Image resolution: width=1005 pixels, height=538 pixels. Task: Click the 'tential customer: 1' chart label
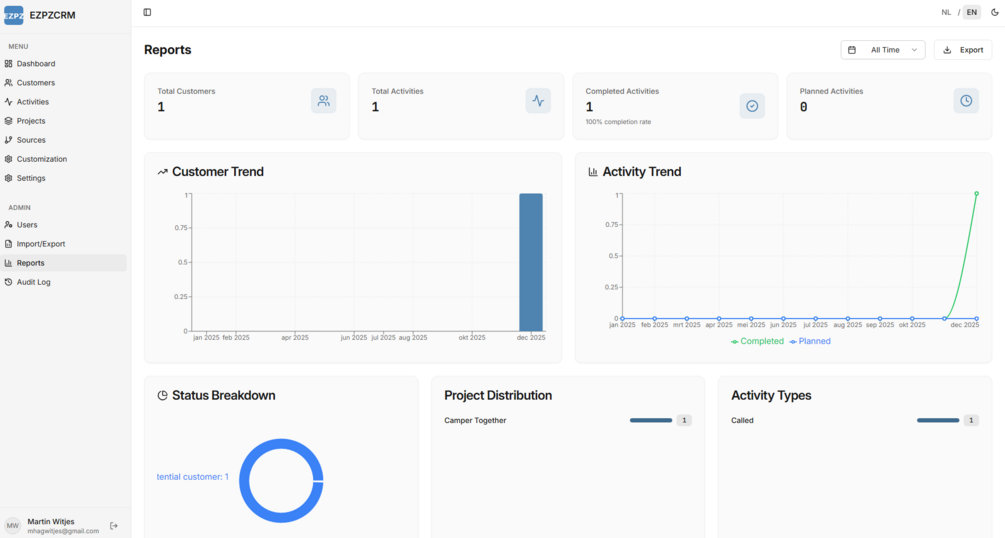pos(192,477)
